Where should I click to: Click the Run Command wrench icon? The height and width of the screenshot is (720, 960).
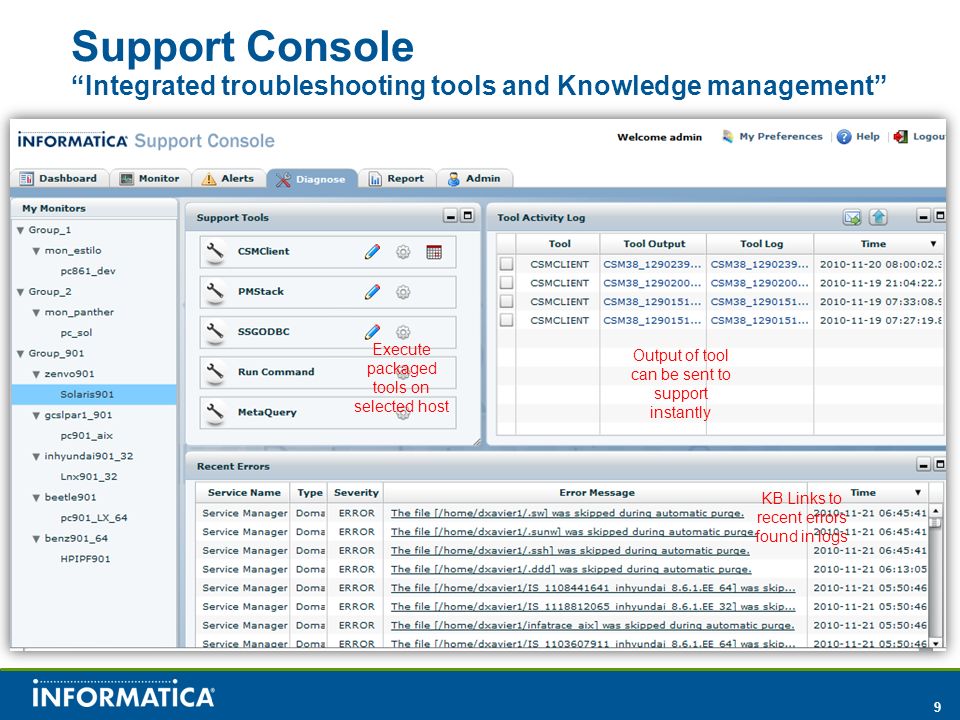[x=215, y=372]
